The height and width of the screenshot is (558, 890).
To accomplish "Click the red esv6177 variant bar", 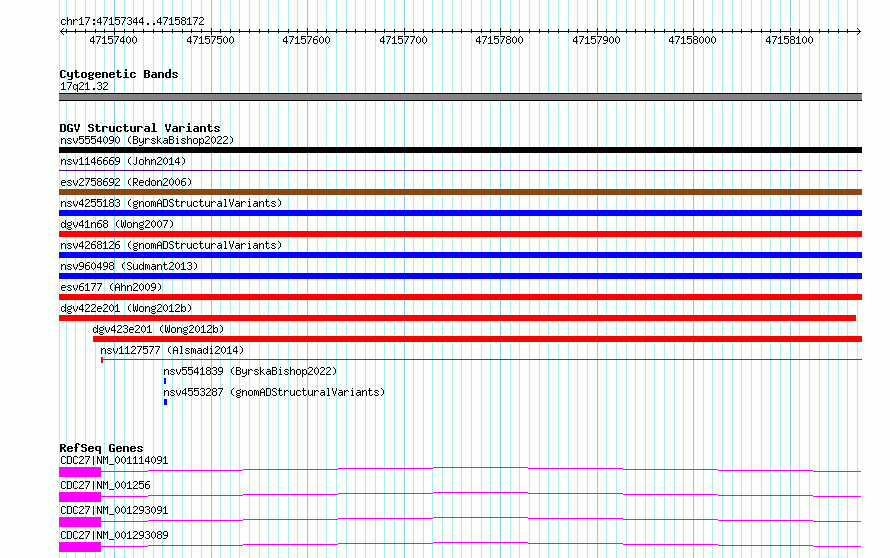I will [460, 297].
